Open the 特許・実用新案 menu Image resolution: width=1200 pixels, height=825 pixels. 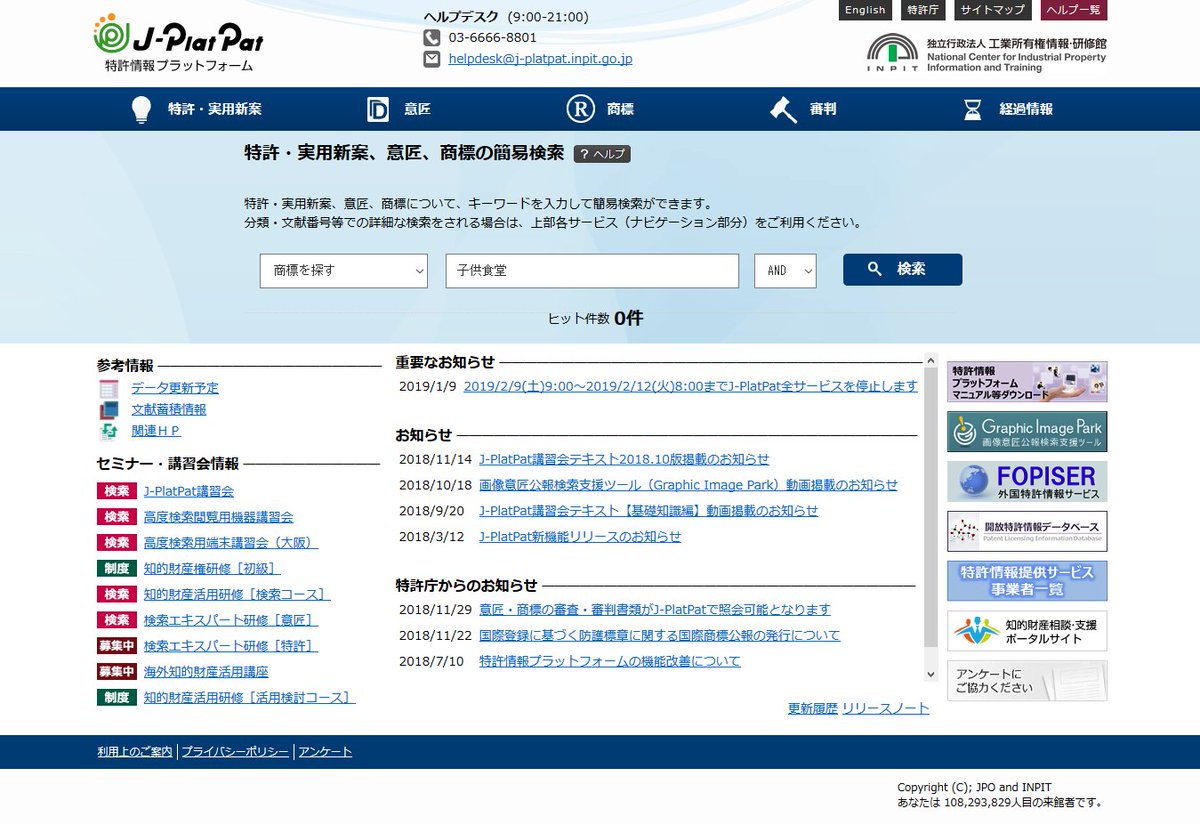pos(215,109)
